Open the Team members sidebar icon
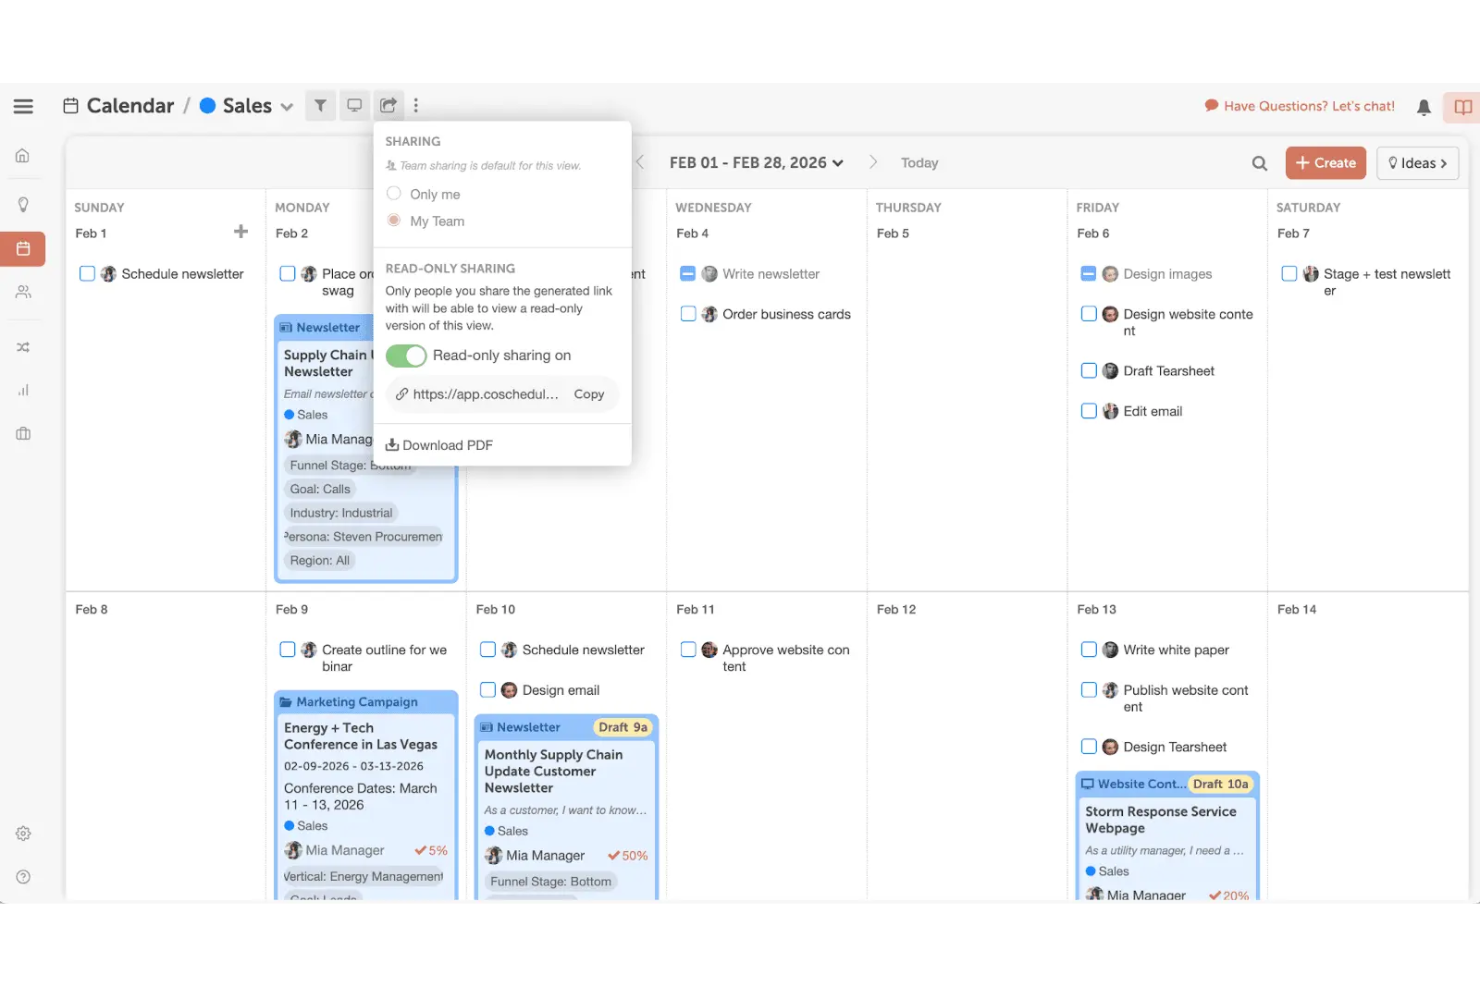The width and height of the screenshot is (1480, 987). (x=23, y=291)
